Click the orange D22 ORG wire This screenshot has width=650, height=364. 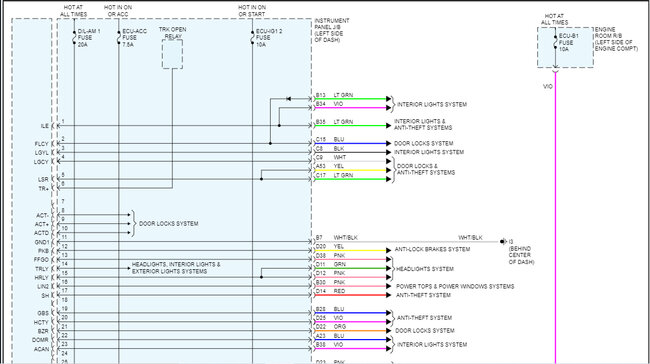350,331
